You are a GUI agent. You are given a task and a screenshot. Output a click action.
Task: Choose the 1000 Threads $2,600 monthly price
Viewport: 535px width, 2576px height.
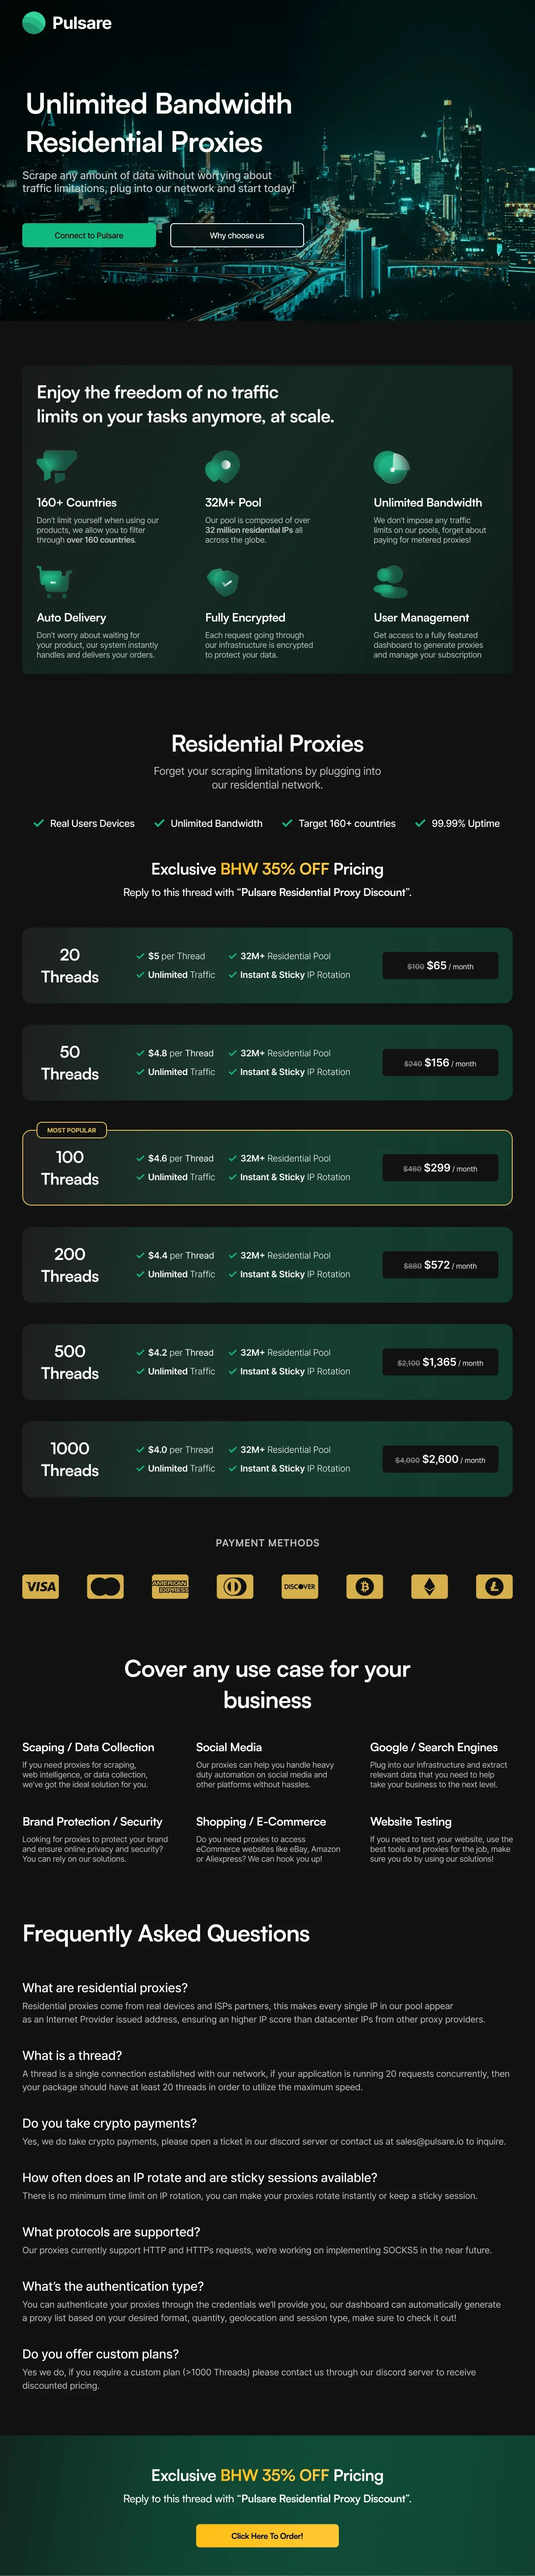[x=440, y=1460]
